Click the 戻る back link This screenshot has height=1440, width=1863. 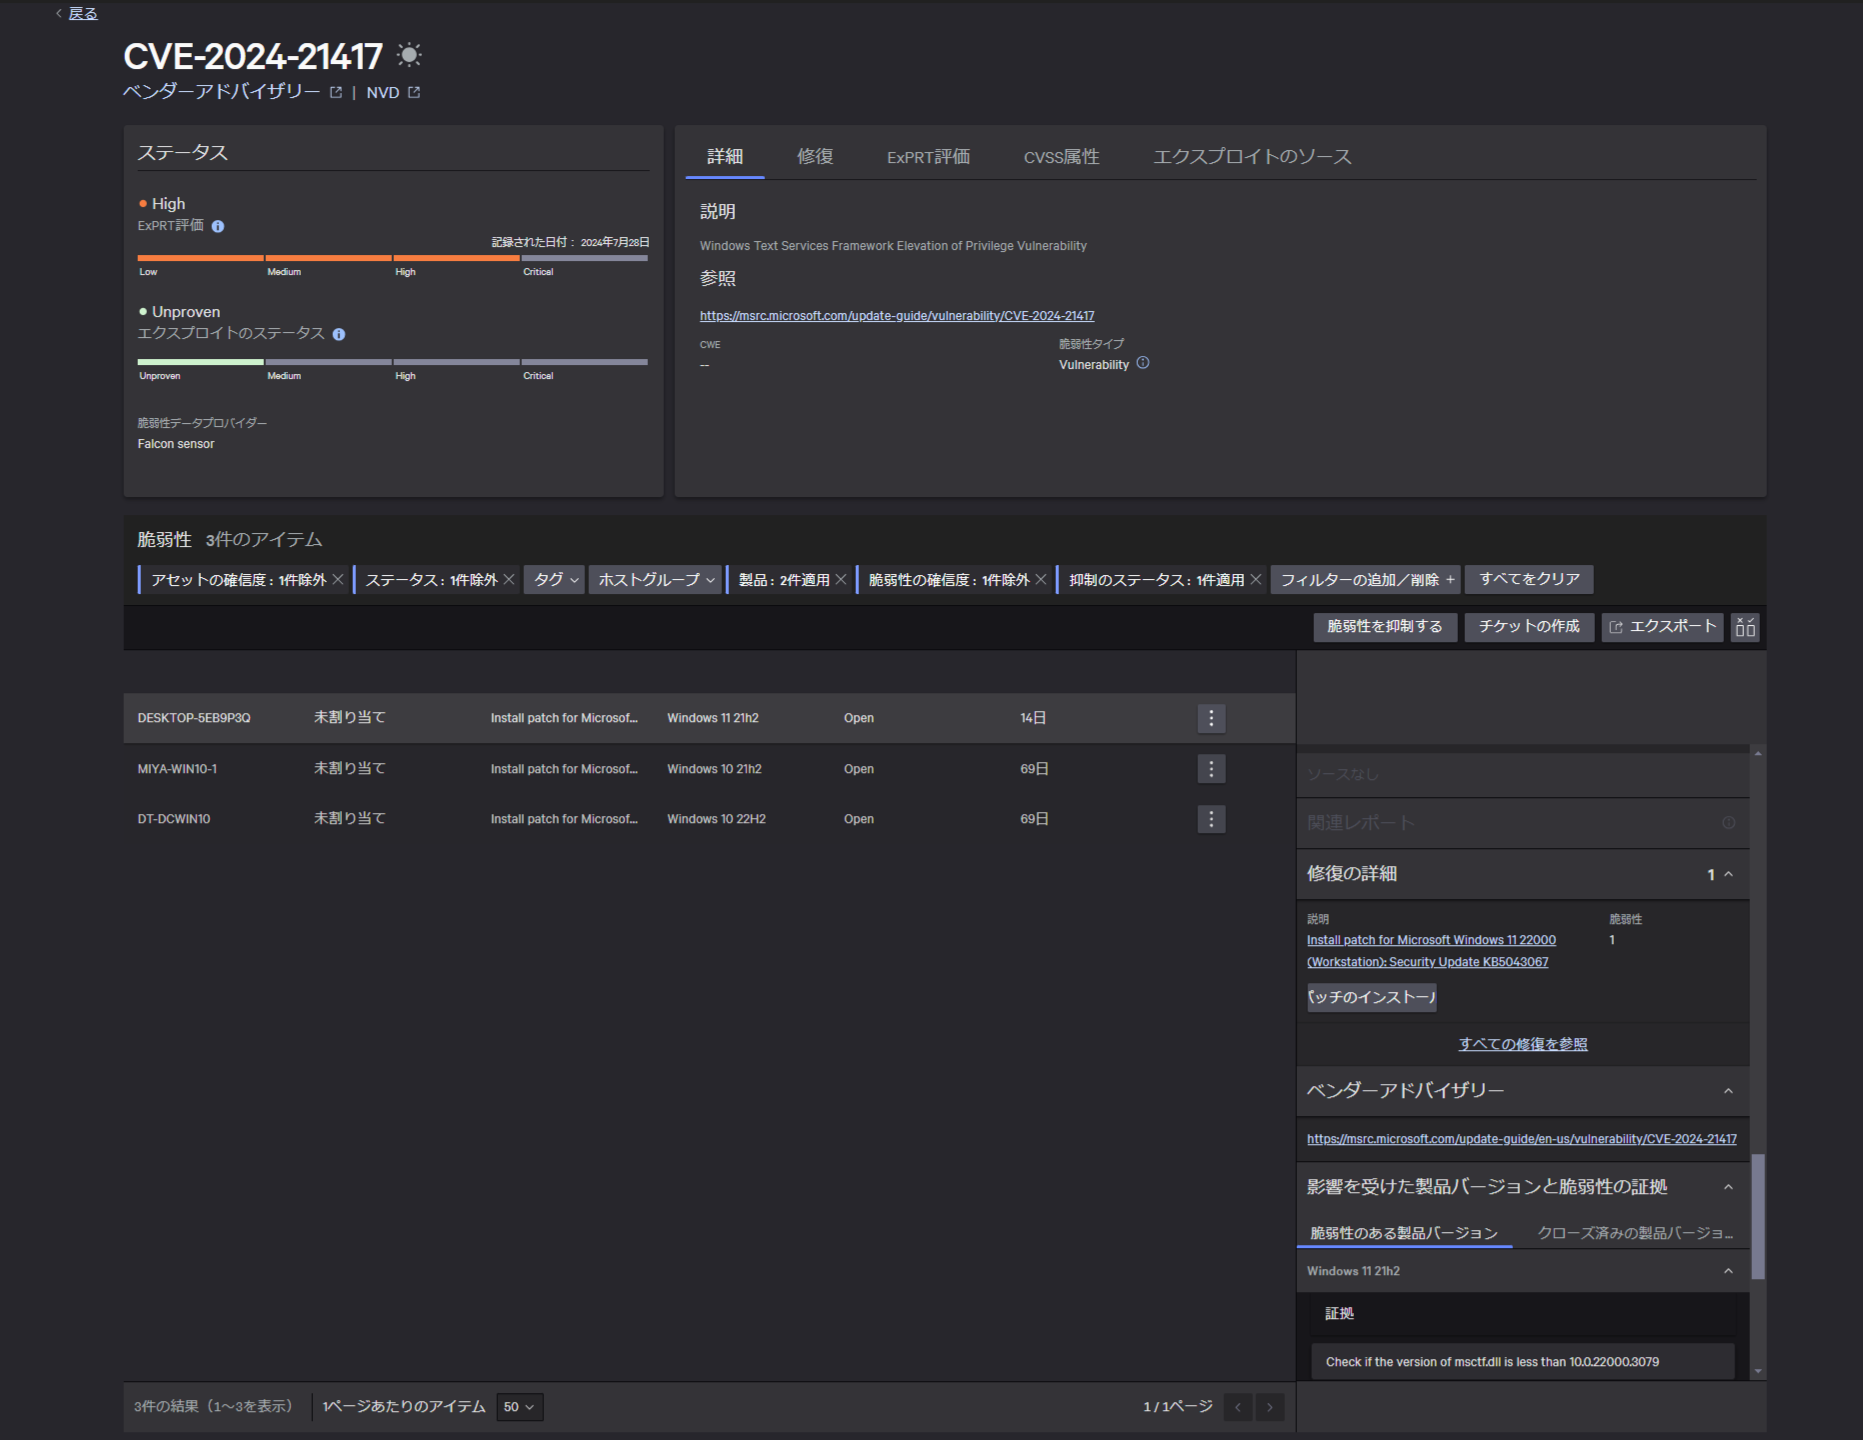tap(82, 13)
